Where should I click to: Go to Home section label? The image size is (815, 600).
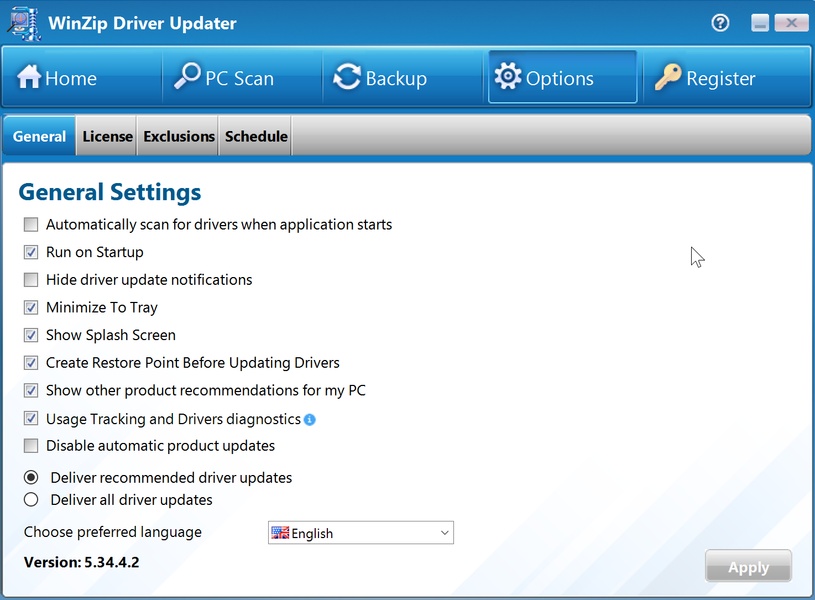click(71, 79)
